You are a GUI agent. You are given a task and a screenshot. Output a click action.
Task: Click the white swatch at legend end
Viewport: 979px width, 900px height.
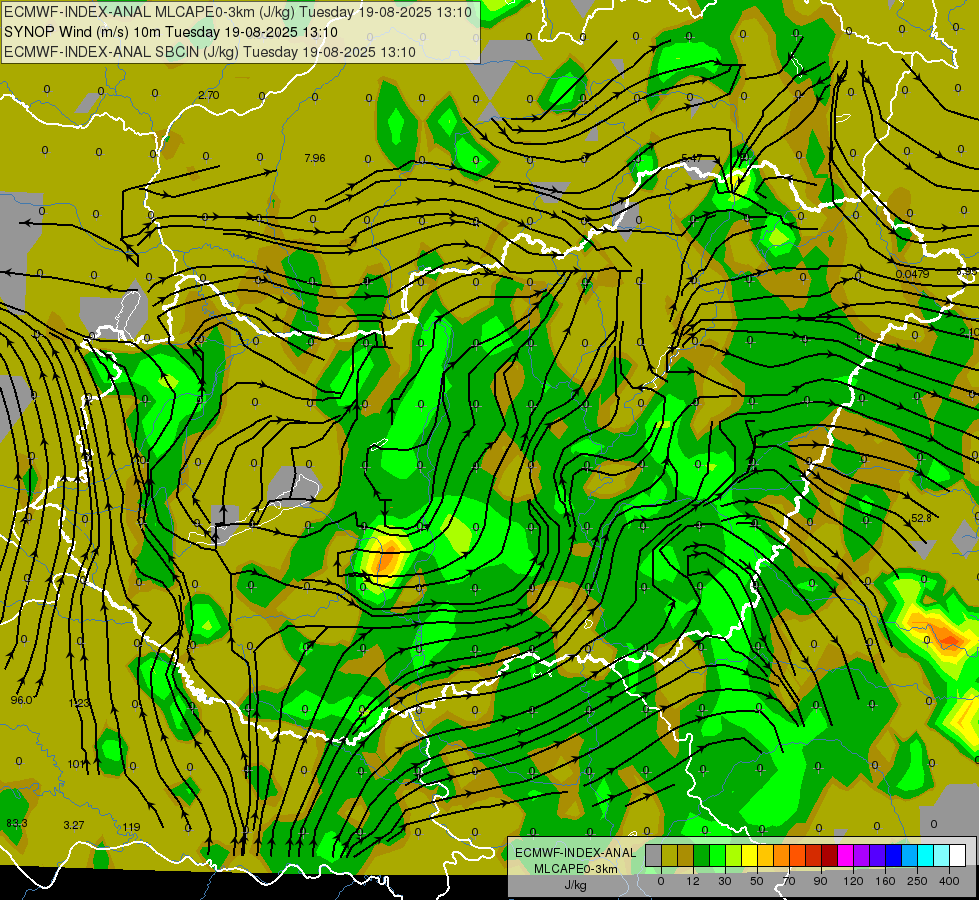[x=958, y=856]
